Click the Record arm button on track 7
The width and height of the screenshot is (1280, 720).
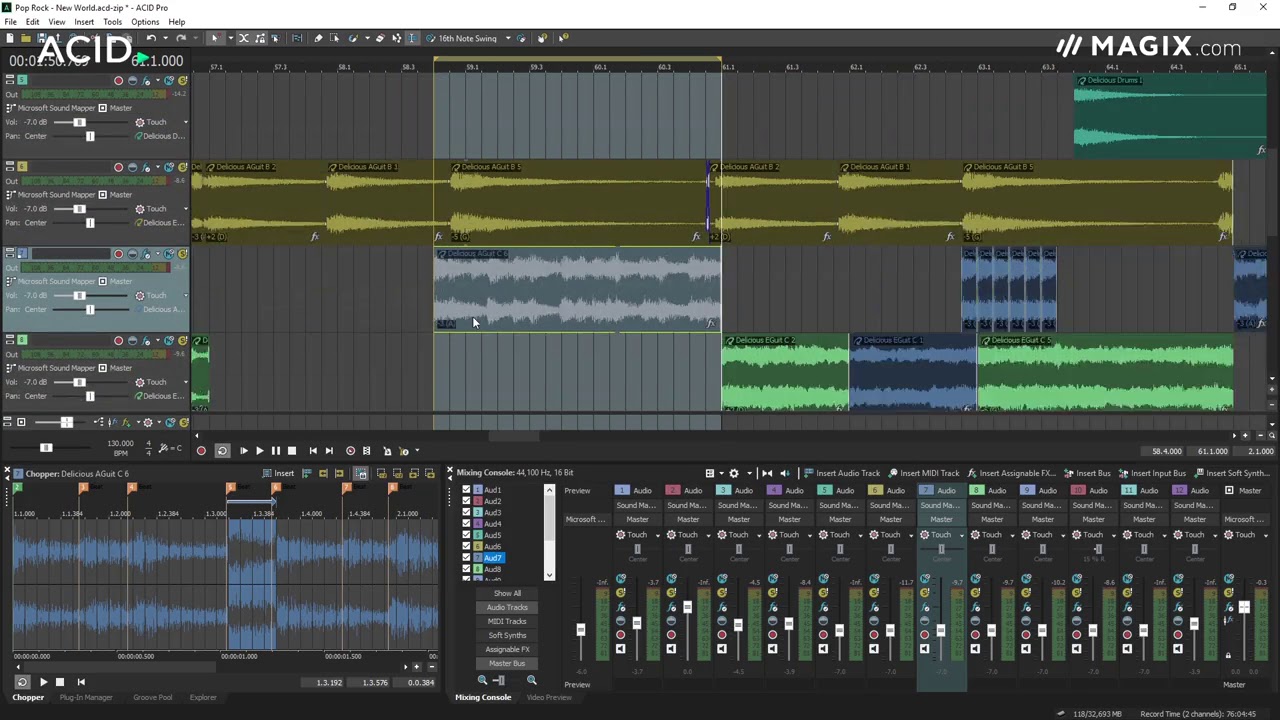[x=118, y=253]
